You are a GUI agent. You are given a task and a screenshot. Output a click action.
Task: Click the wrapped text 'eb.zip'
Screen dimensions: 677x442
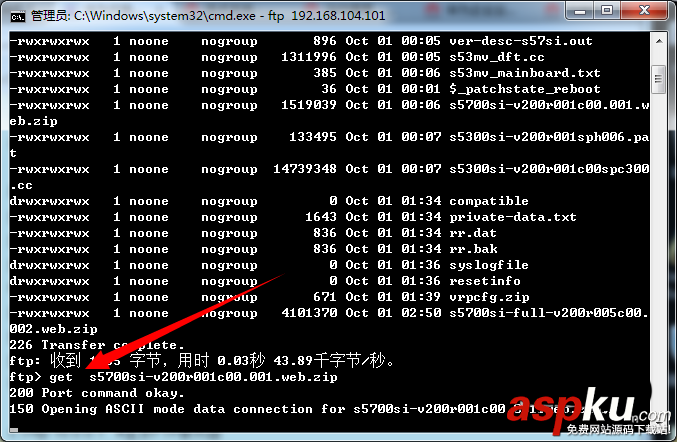point(34,121)
